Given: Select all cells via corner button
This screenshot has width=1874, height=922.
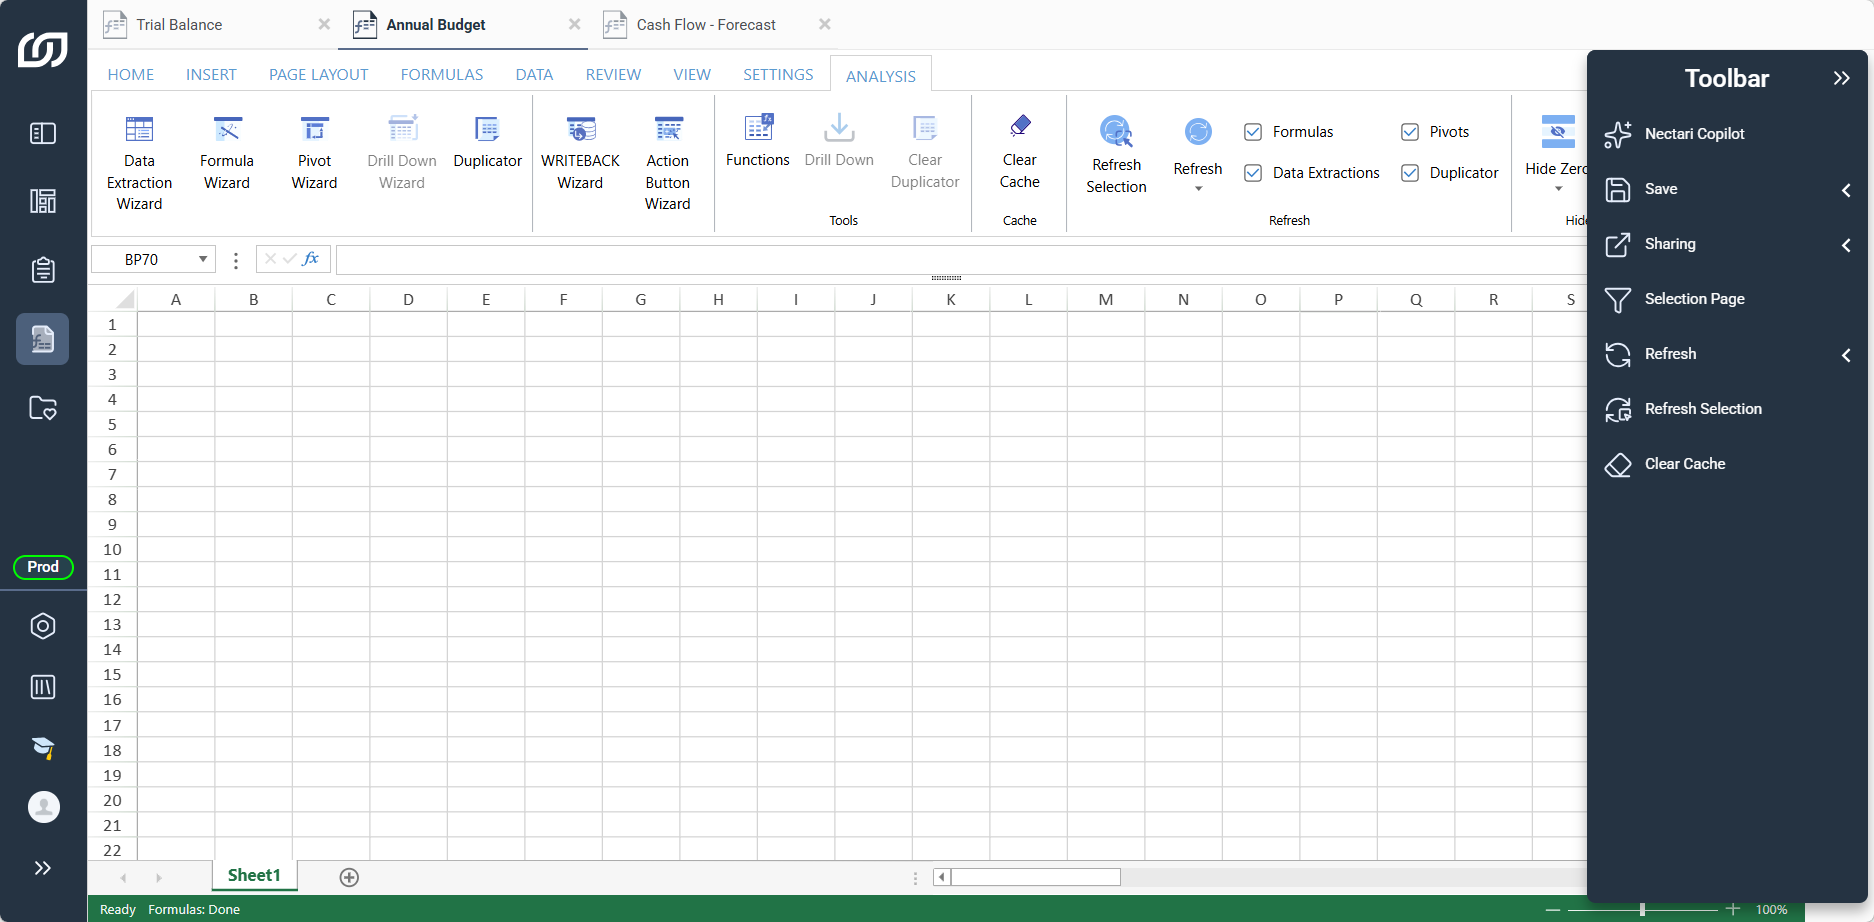Looking at the screenshot, I should (x=125, y=299).
